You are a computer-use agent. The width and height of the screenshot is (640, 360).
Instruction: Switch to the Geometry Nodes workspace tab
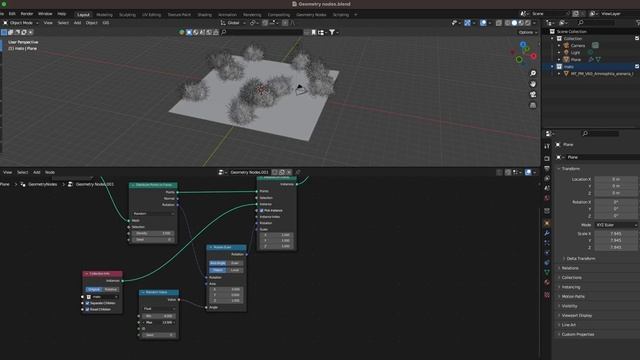[311, 15]
